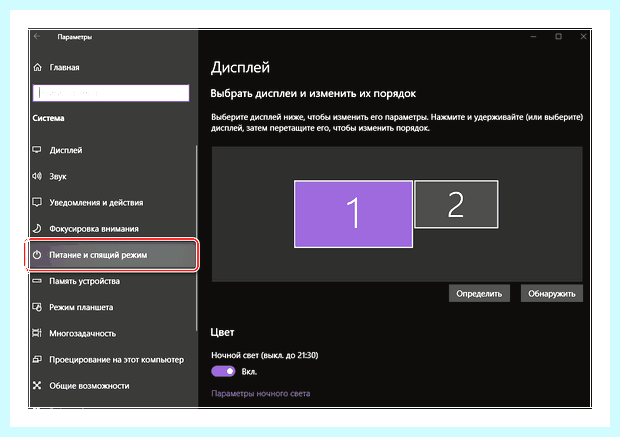Minimize the Параметры window
This screenshot has height=437, width=620.
coord(533,36)
